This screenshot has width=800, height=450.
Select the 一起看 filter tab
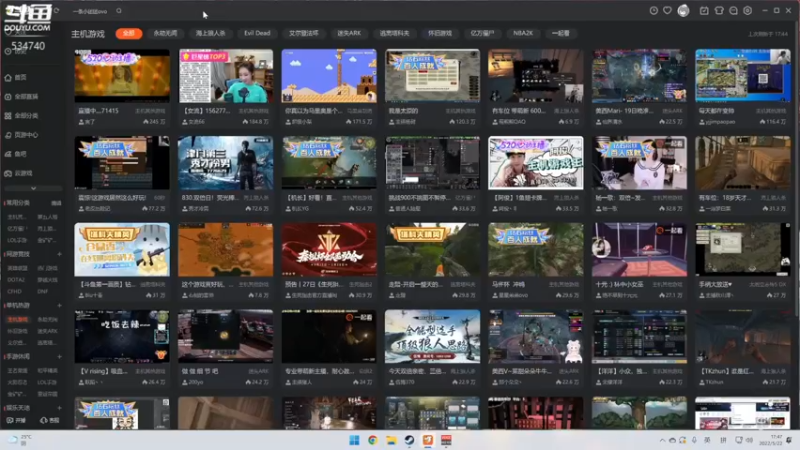pyautogui.click(x=560, y=33)
